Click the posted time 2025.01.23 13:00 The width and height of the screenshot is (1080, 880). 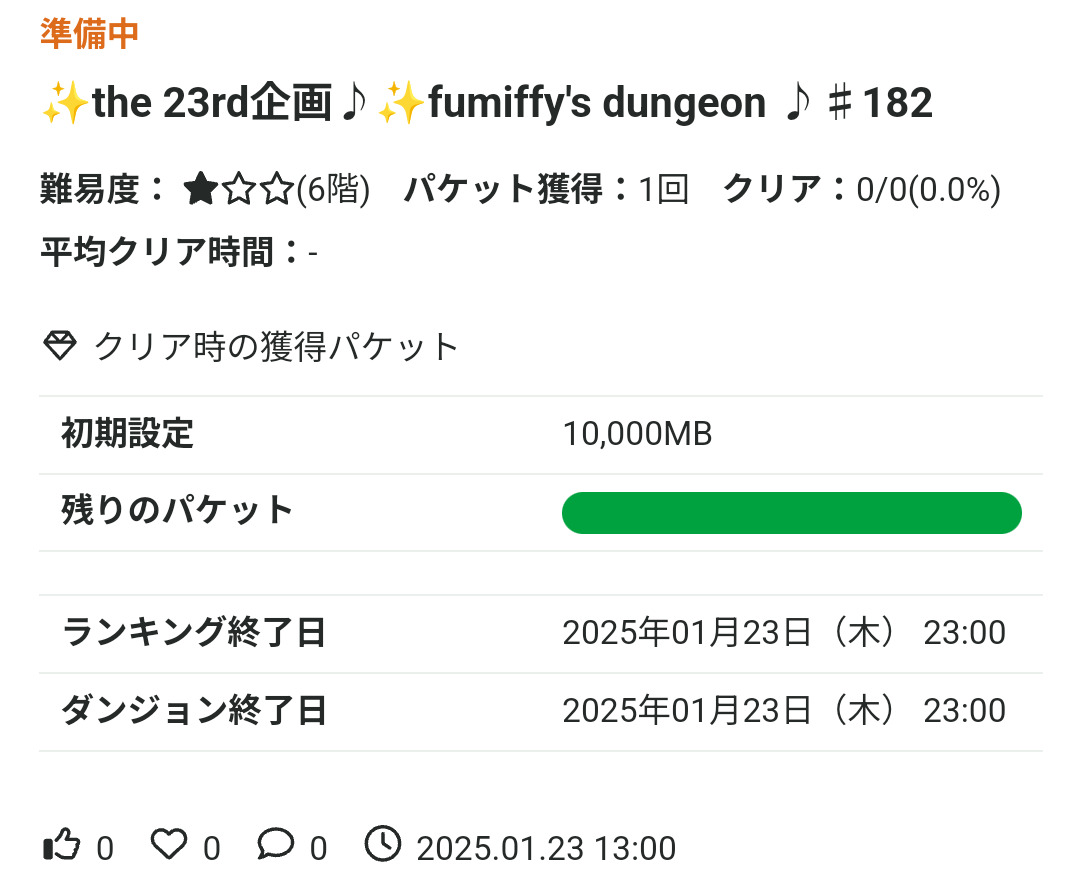click(x=546, y=849)
